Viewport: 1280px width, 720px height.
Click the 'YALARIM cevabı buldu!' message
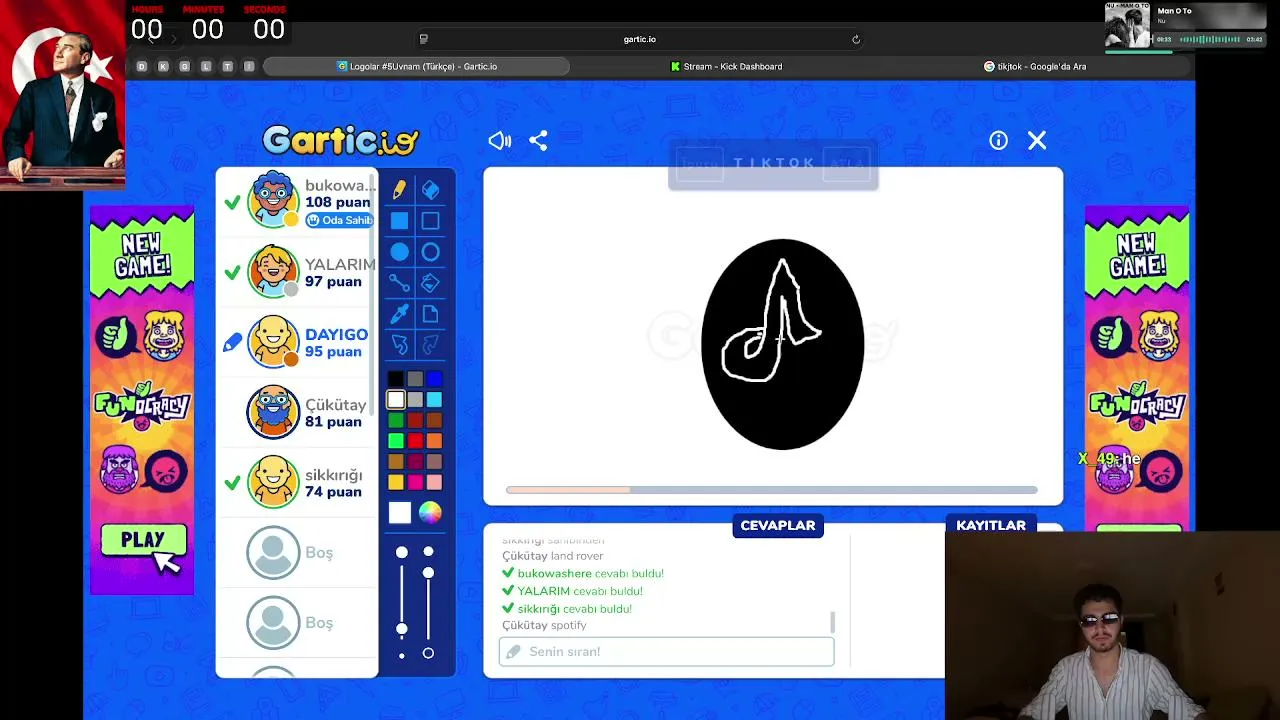pyautogui.click(x=572, y=591)
